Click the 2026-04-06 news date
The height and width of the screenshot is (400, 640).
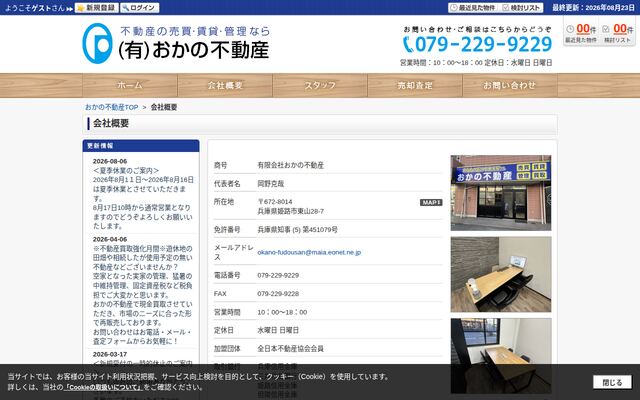(110, 239)
